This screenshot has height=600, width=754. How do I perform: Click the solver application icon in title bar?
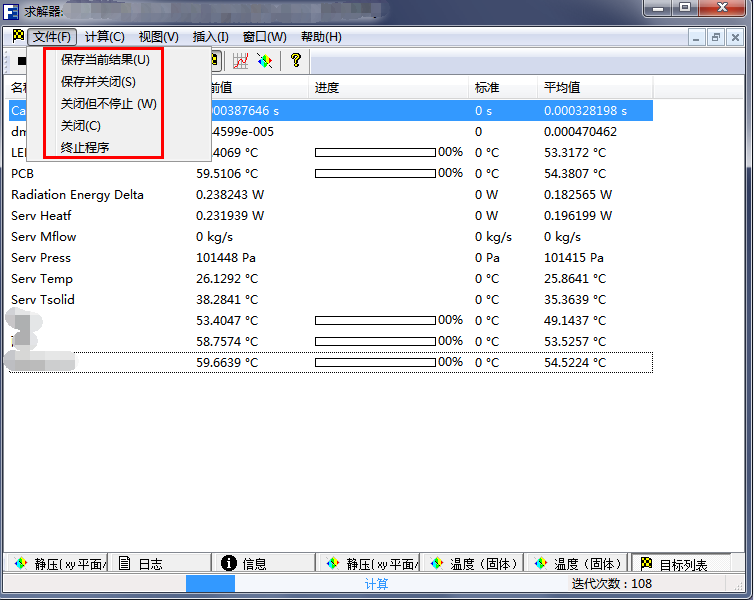pyautogui.click(x=11, y=11)
